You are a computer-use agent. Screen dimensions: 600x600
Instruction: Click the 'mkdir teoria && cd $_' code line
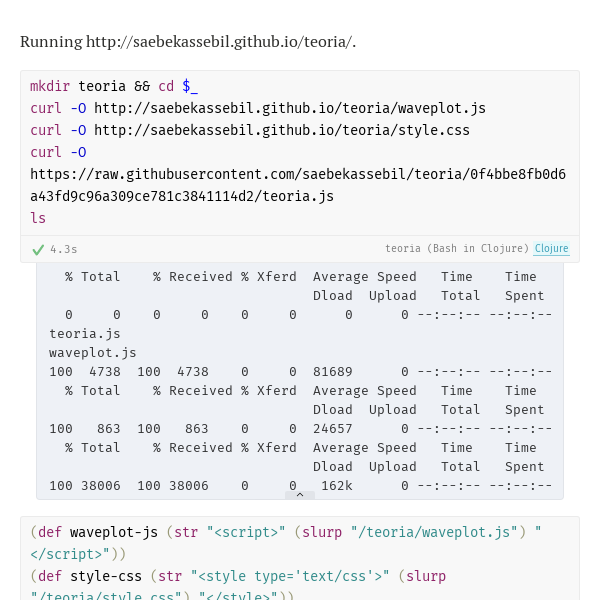(x=114, y=86)
